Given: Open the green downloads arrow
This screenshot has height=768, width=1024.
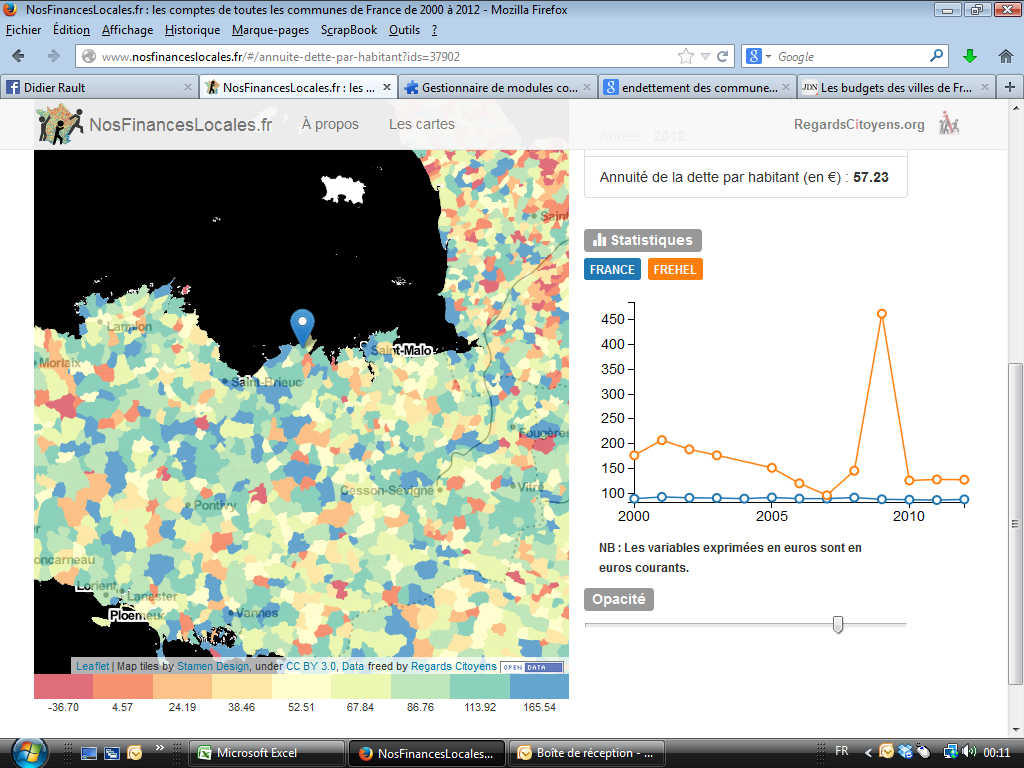Looking at the screenshot, I should [969, 56].
